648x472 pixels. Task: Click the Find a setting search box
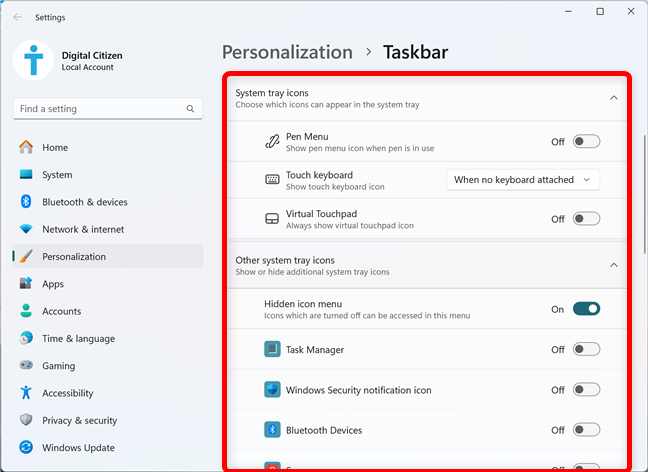(107, 109)
